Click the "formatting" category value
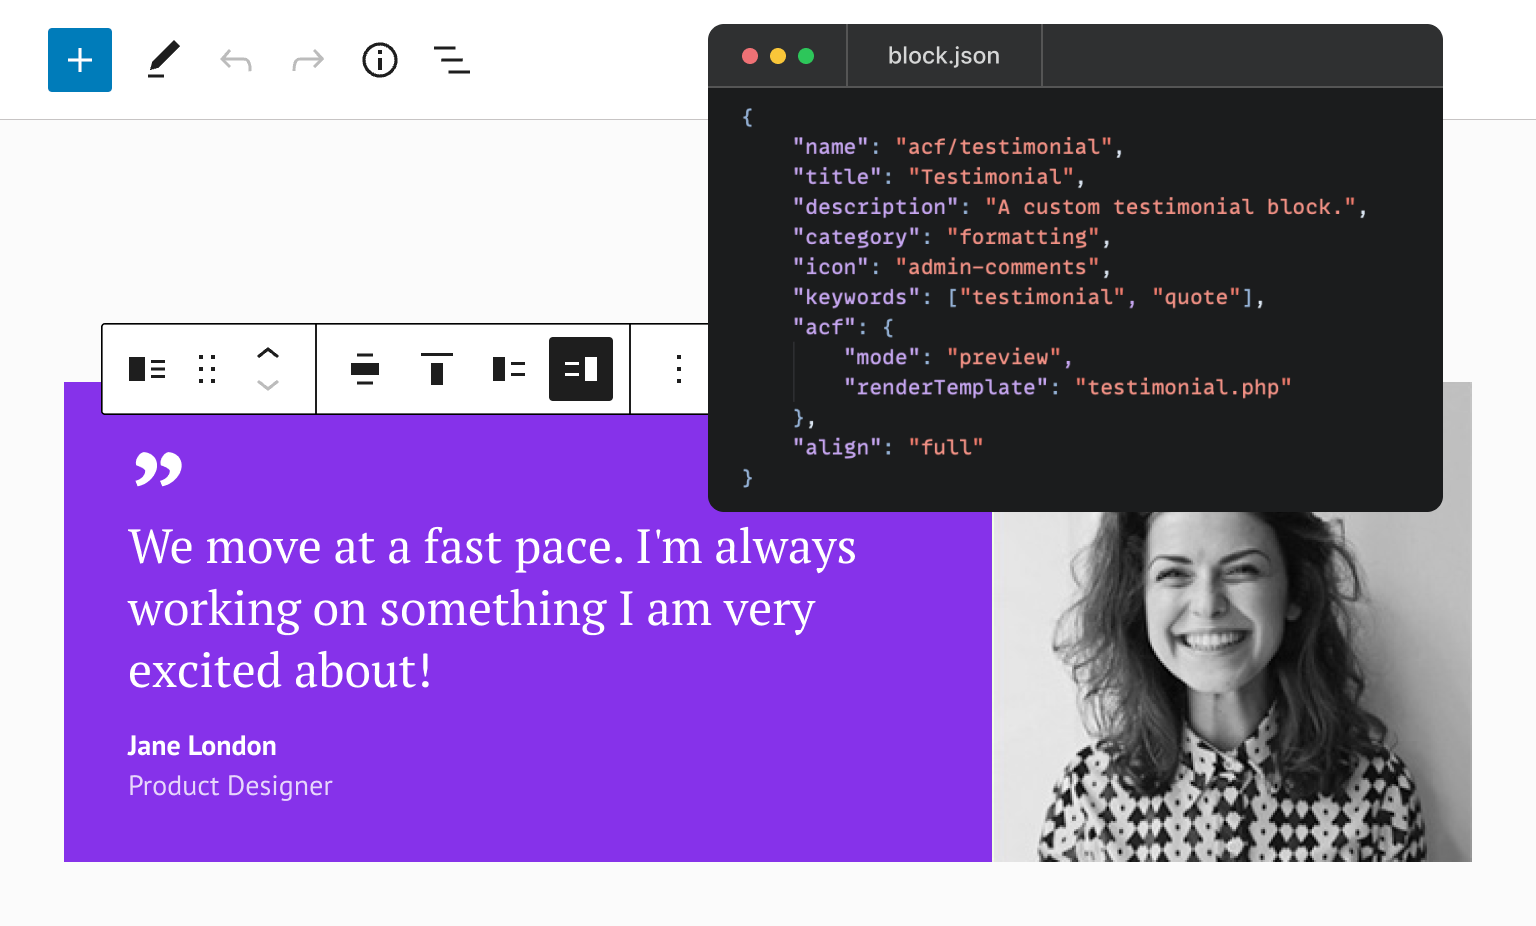This screenshot has height=926, width=1536. coord(1023,237)
